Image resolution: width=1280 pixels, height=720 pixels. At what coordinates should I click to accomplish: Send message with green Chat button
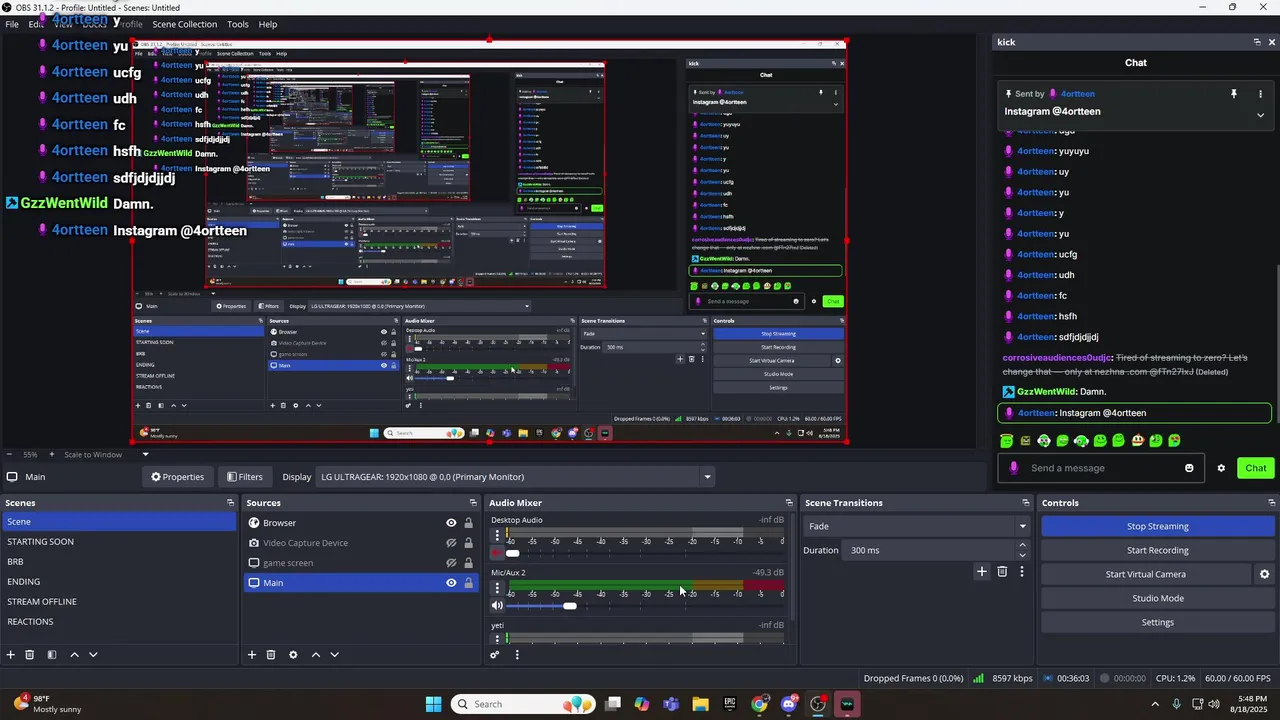click(x=1256, y=468)
